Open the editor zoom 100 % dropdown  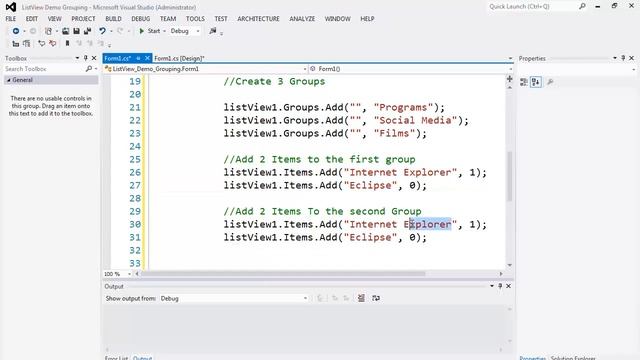pos(129,274)
